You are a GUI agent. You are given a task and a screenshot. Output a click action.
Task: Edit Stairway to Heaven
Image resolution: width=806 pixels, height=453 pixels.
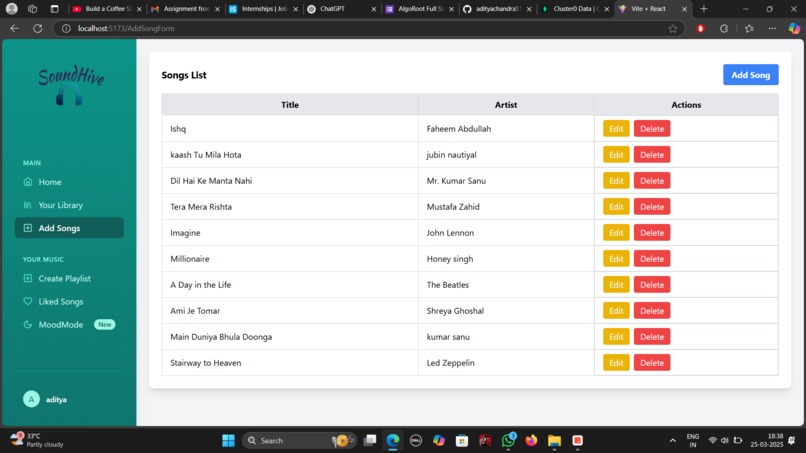coord(616,363)
